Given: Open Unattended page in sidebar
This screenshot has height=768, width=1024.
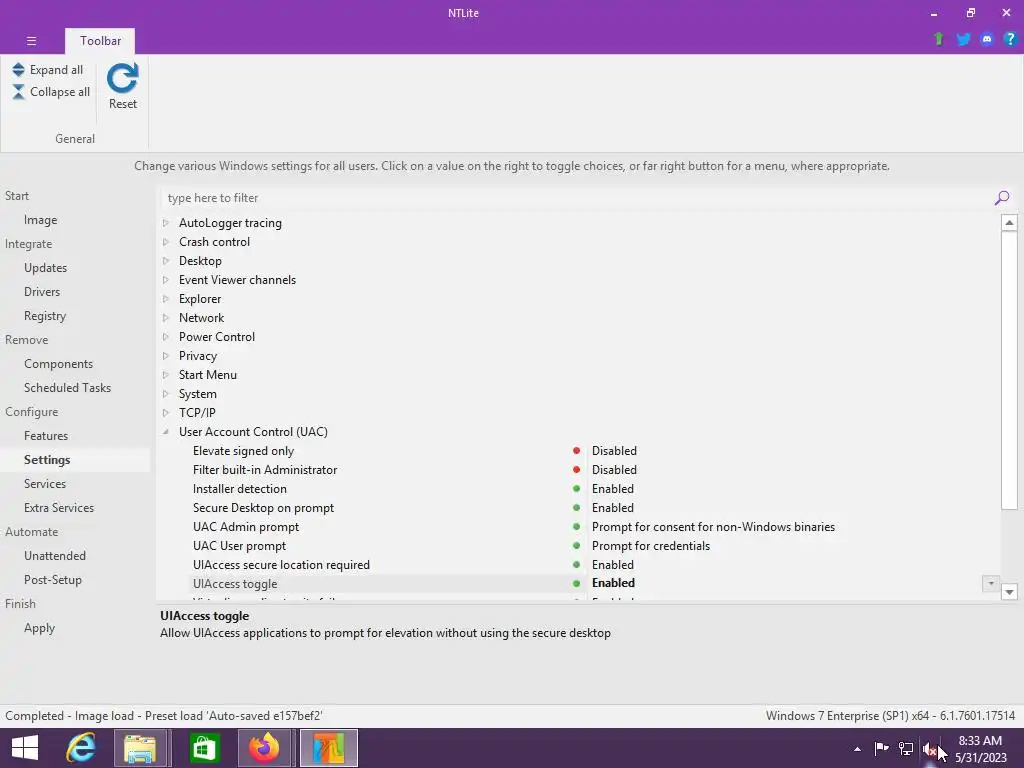Looking at the screenshot, I should [55, 556].
